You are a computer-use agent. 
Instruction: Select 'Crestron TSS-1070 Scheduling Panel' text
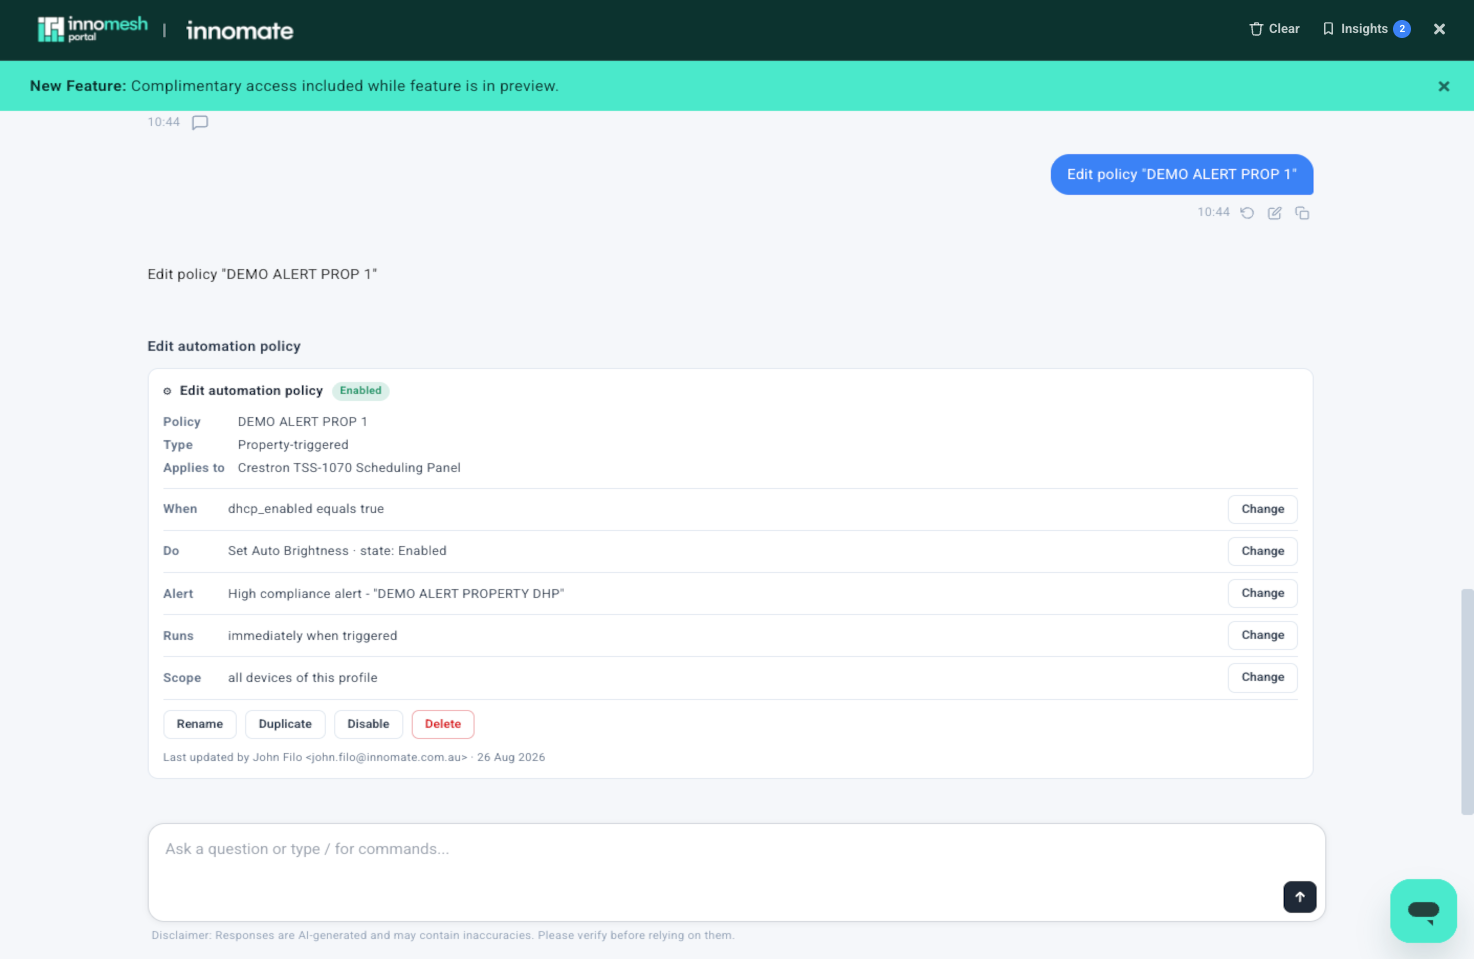(349, 468)
